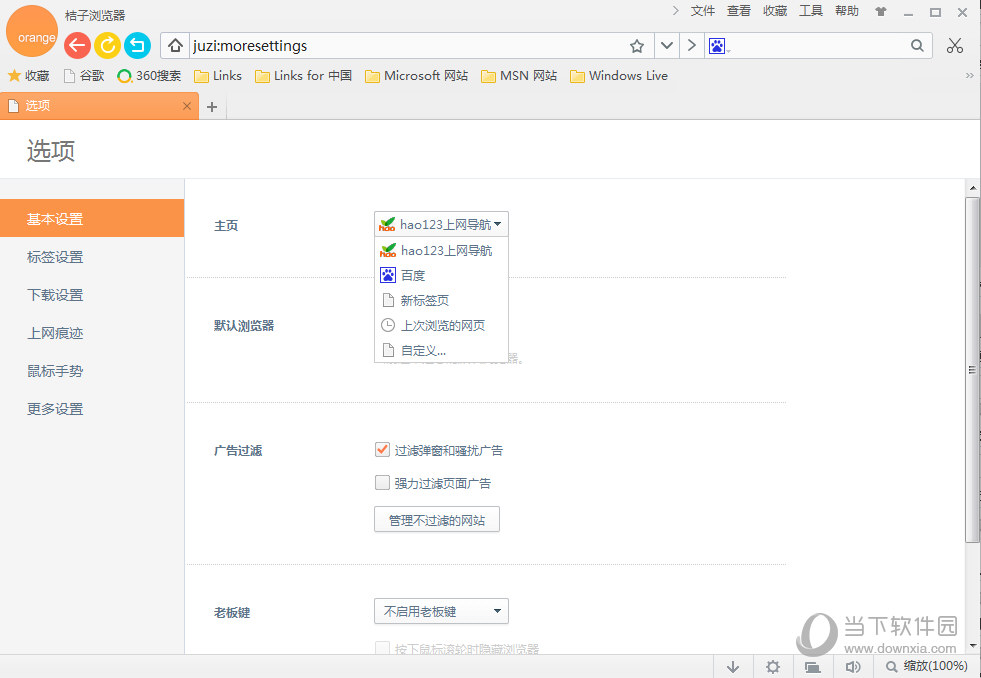This screenshot has width=981, height=678.
Task: Choose 百度 from the homepage list
Action: 413,275
